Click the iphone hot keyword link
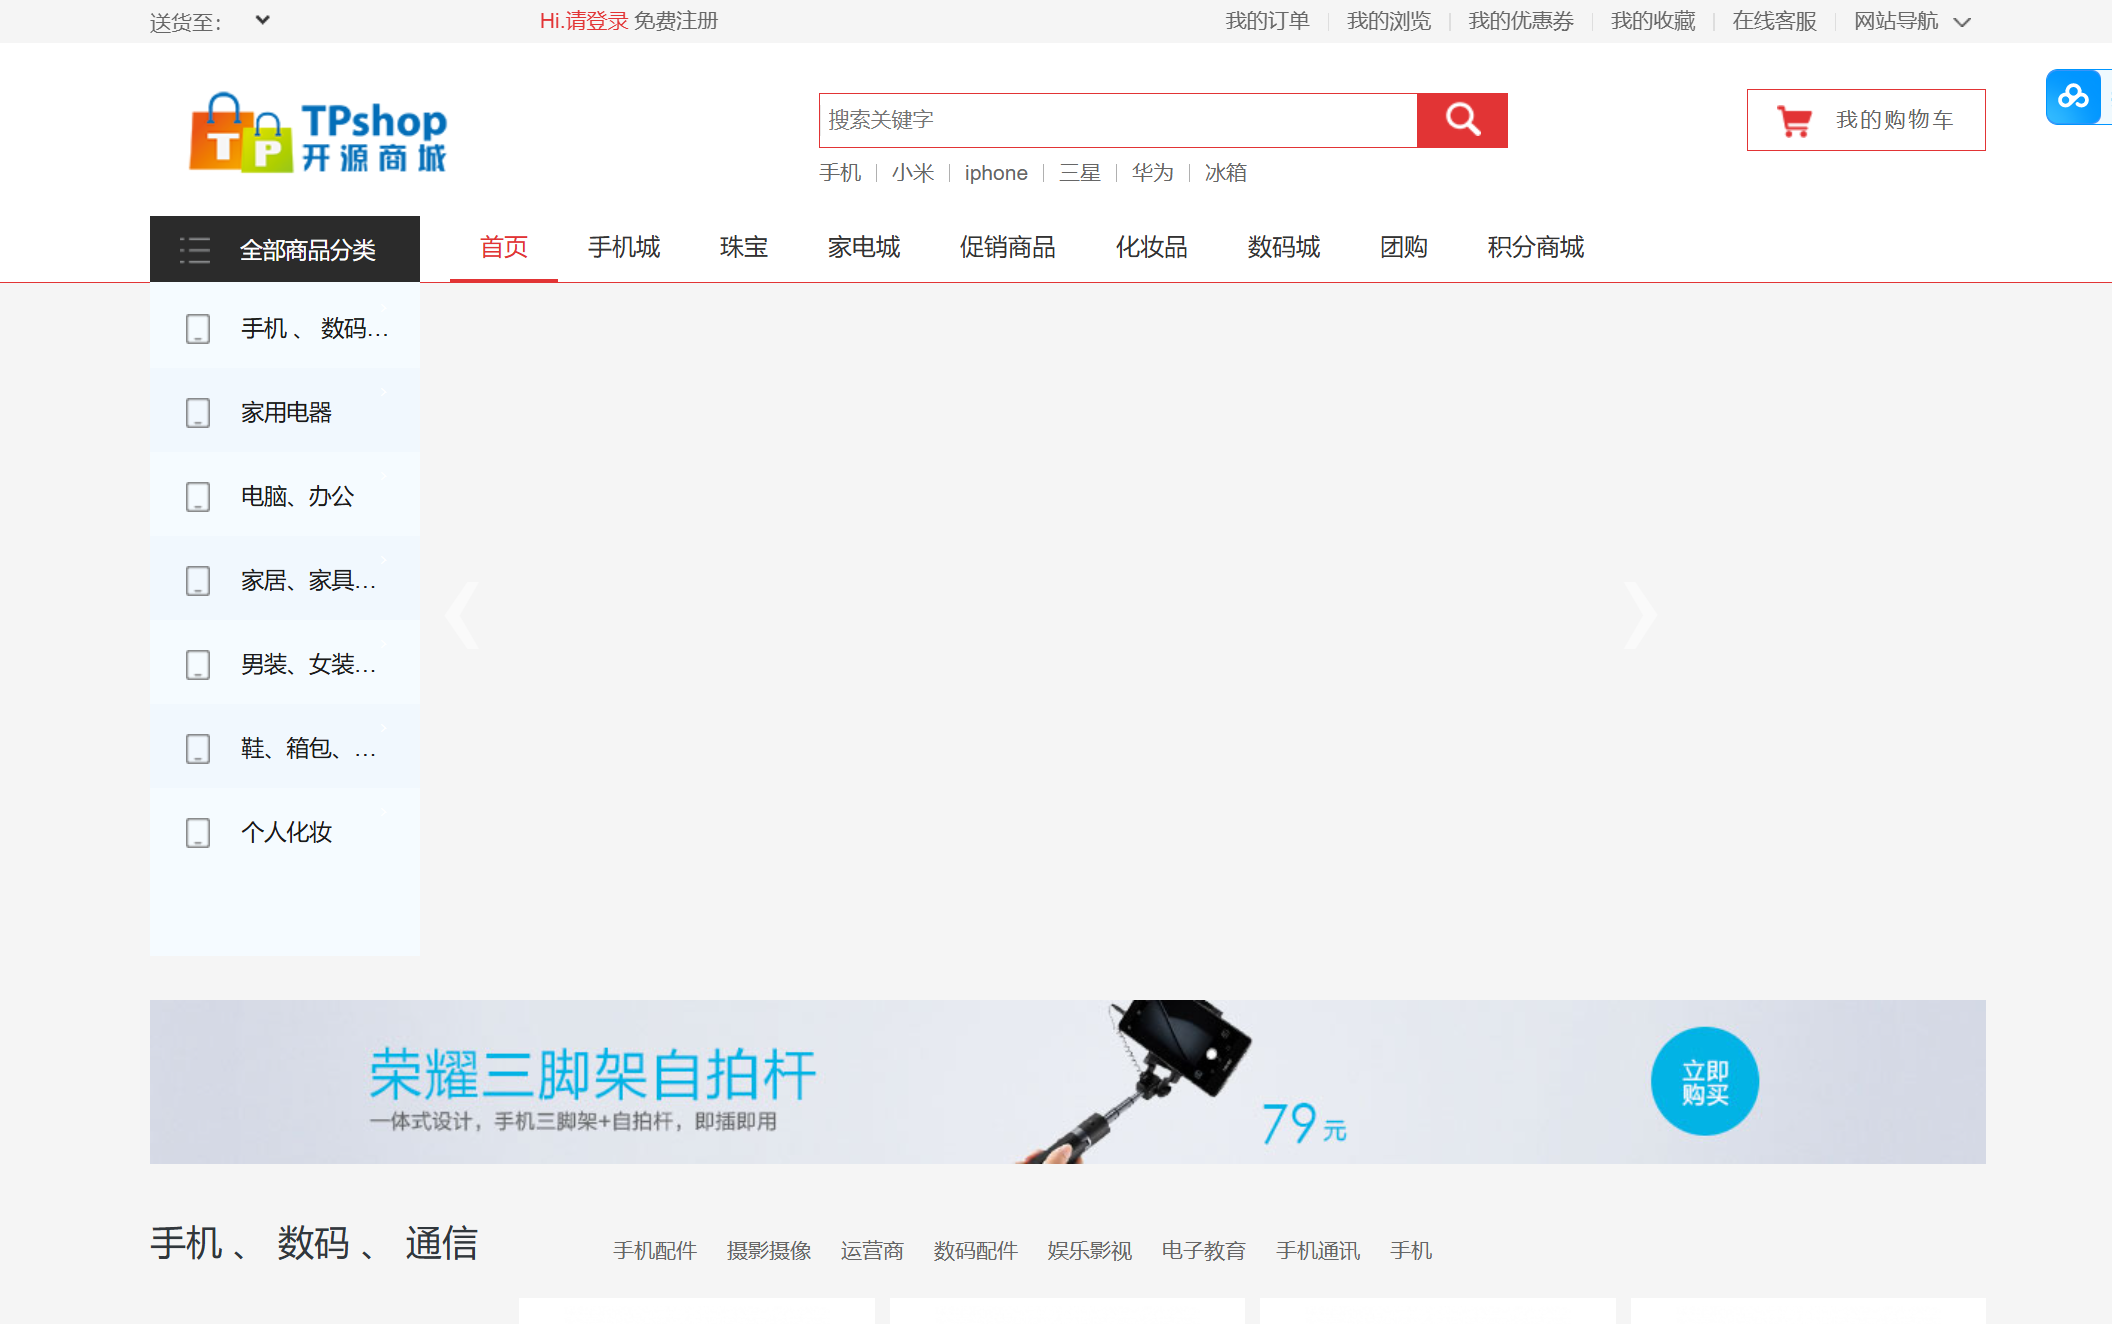2112x1324 pixels. [995, 173]
